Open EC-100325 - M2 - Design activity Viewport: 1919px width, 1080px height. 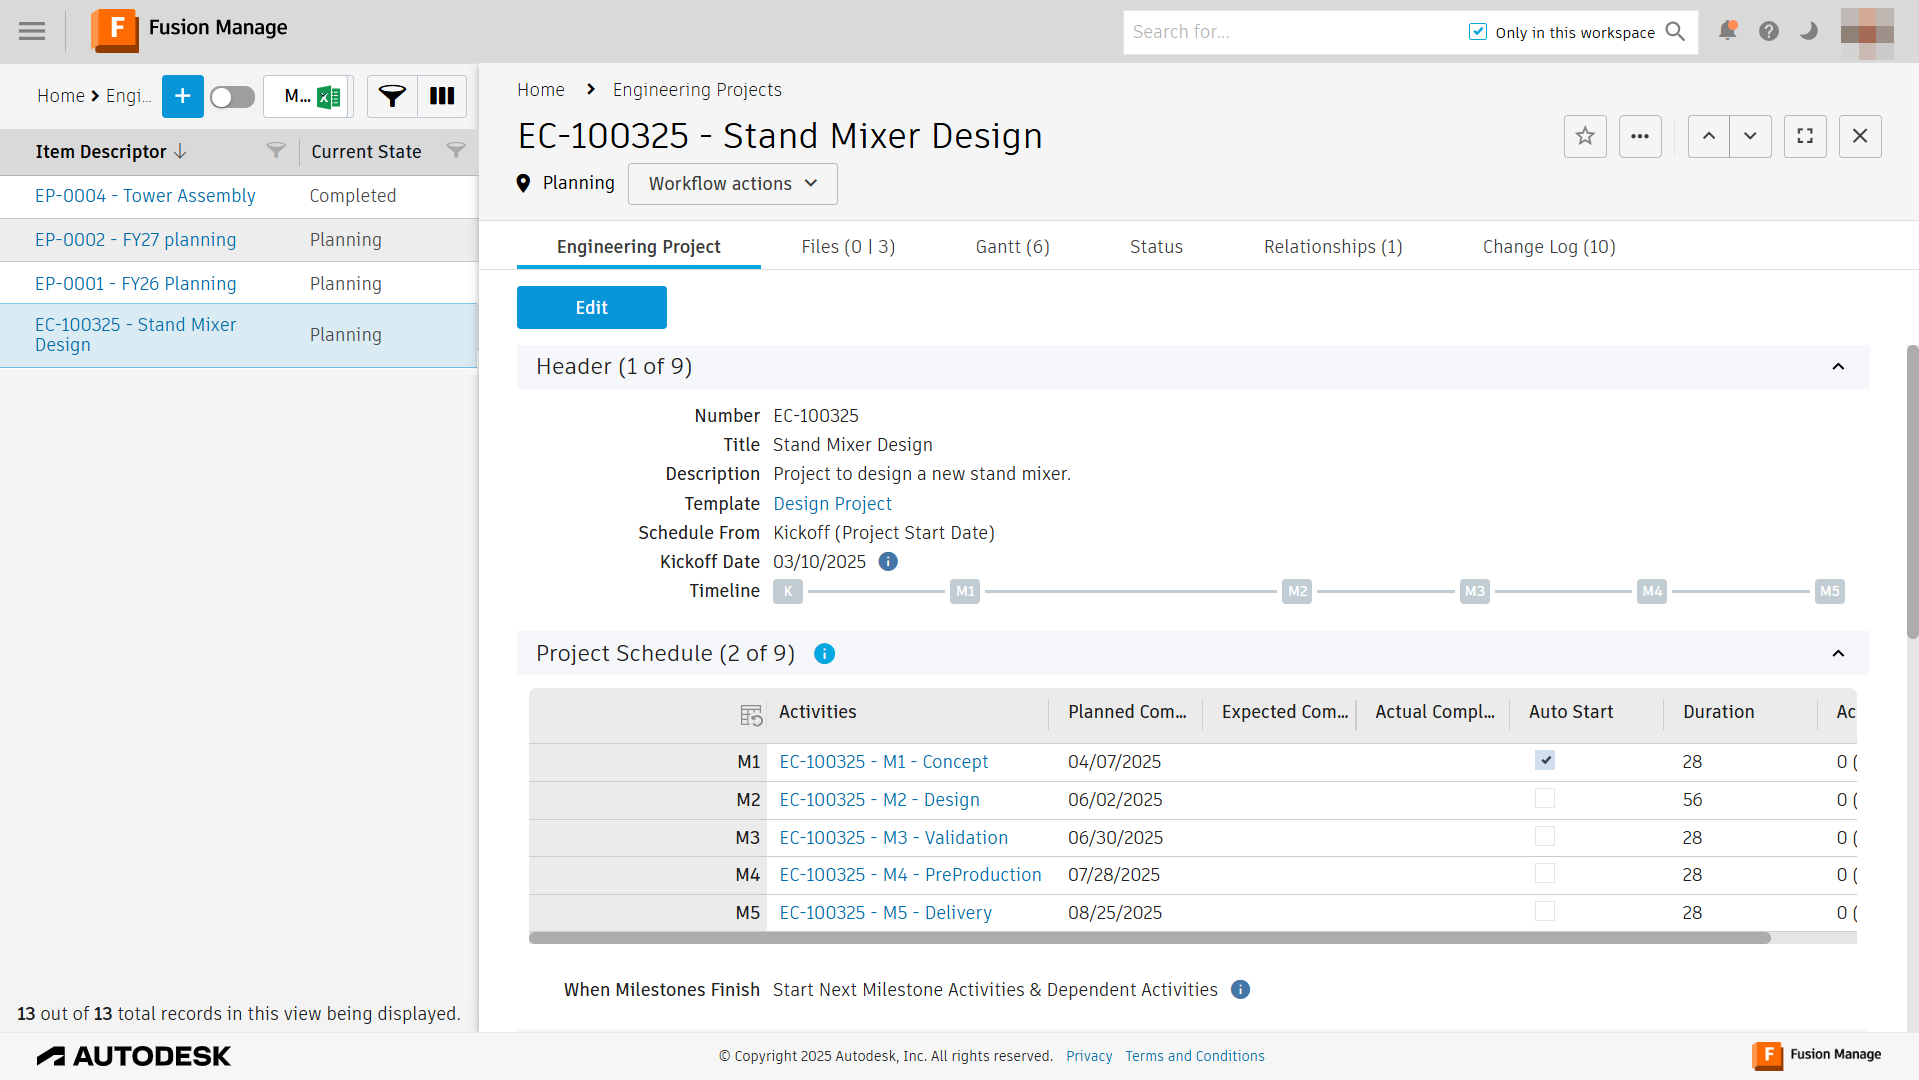(879, 800)
